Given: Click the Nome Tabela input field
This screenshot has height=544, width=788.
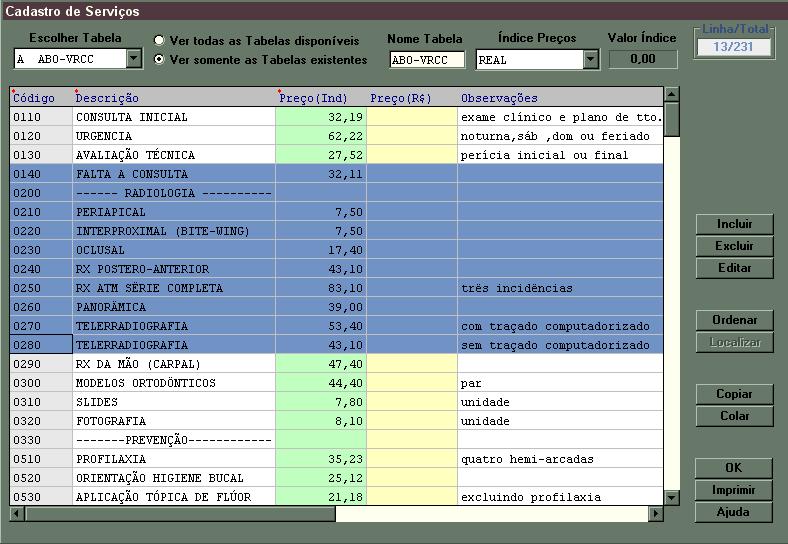Looking at the screenshot, I should [427, 60].
